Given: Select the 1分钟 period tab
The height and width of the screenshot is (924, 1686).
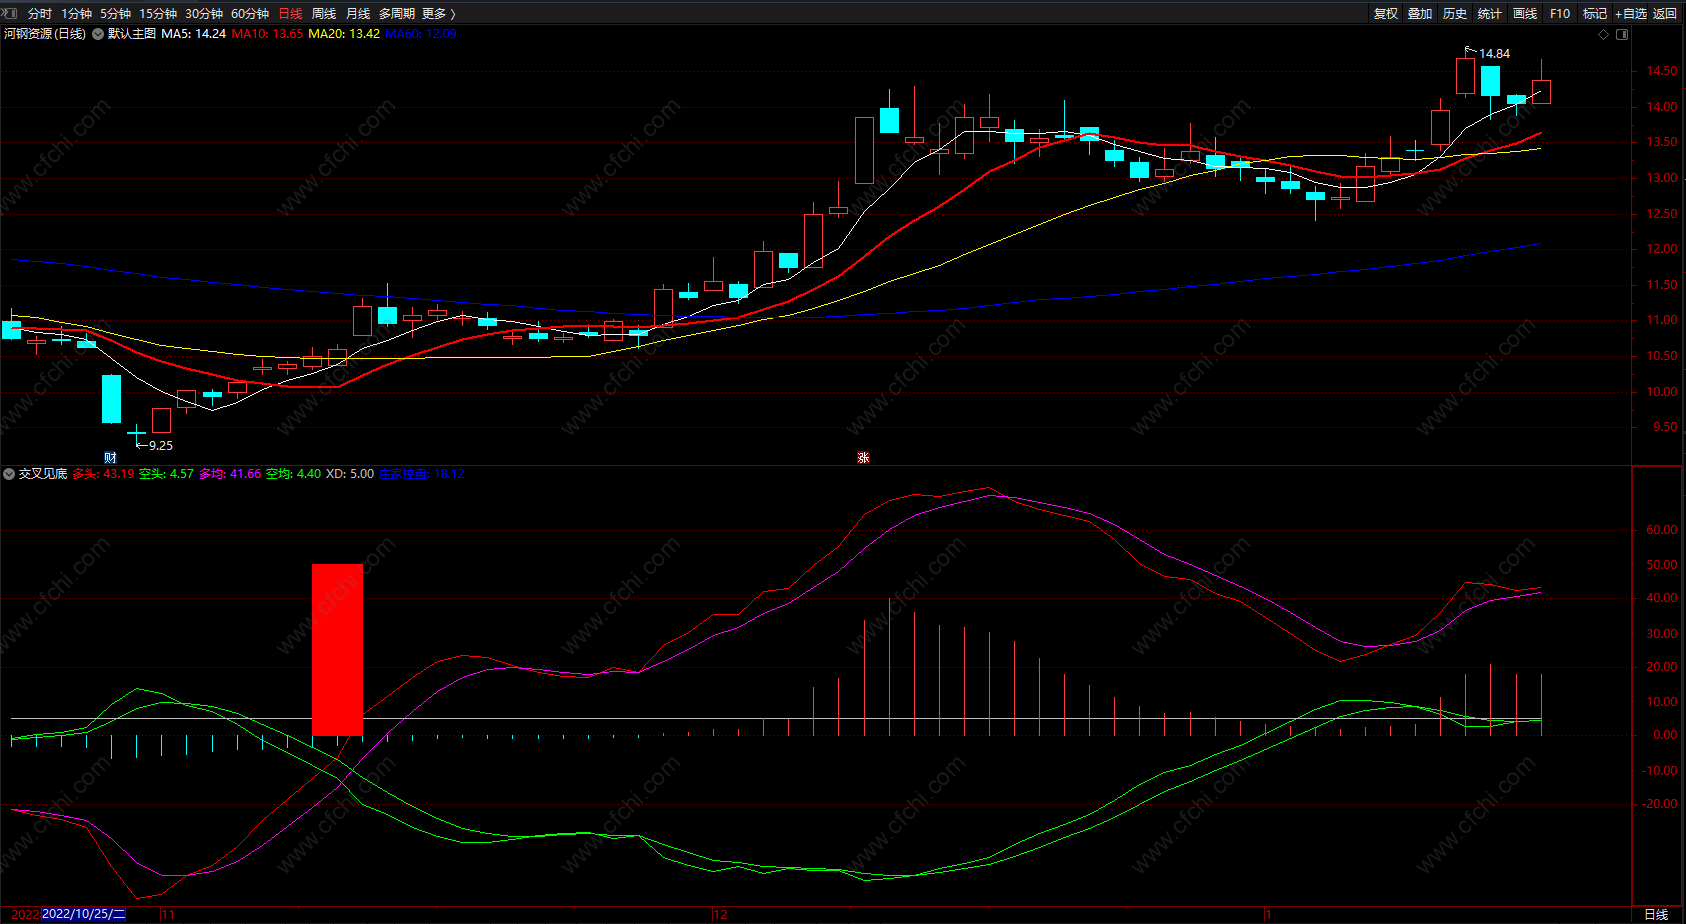Looking at the screenshot, I should (76, 14).
